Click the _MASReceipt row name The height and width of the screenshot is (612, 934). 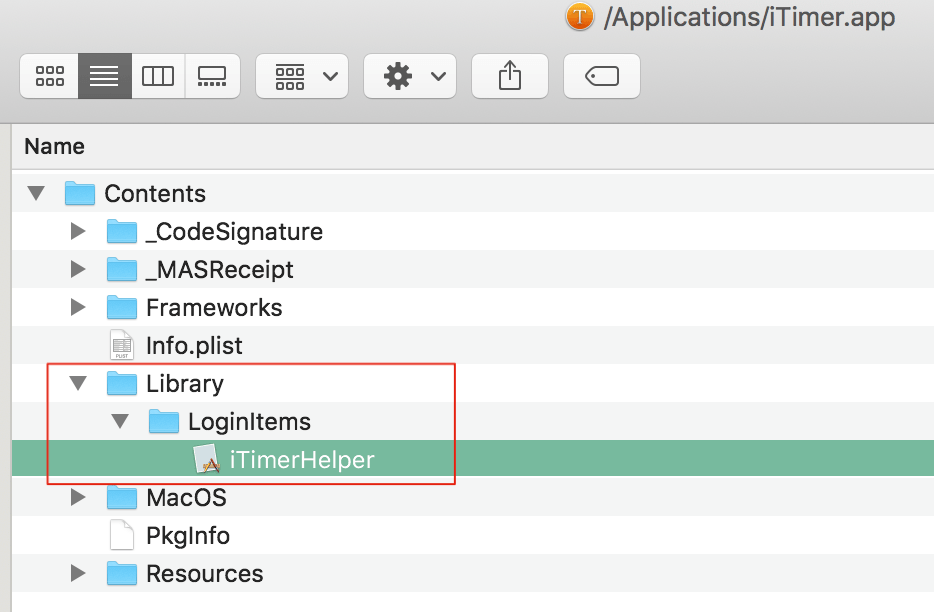219,270
